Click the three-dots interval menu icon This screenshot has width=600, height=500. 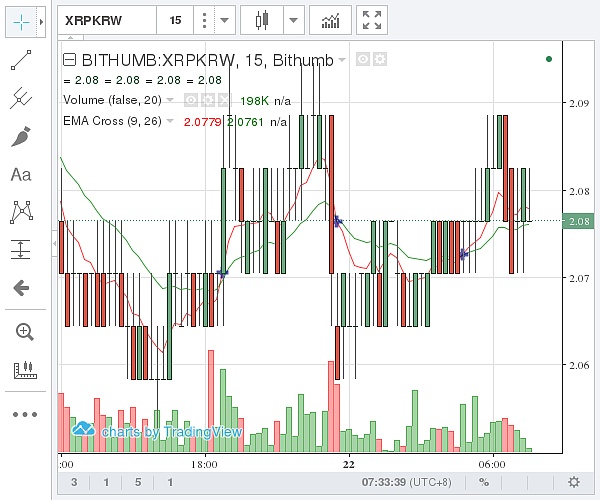point(204,20)
